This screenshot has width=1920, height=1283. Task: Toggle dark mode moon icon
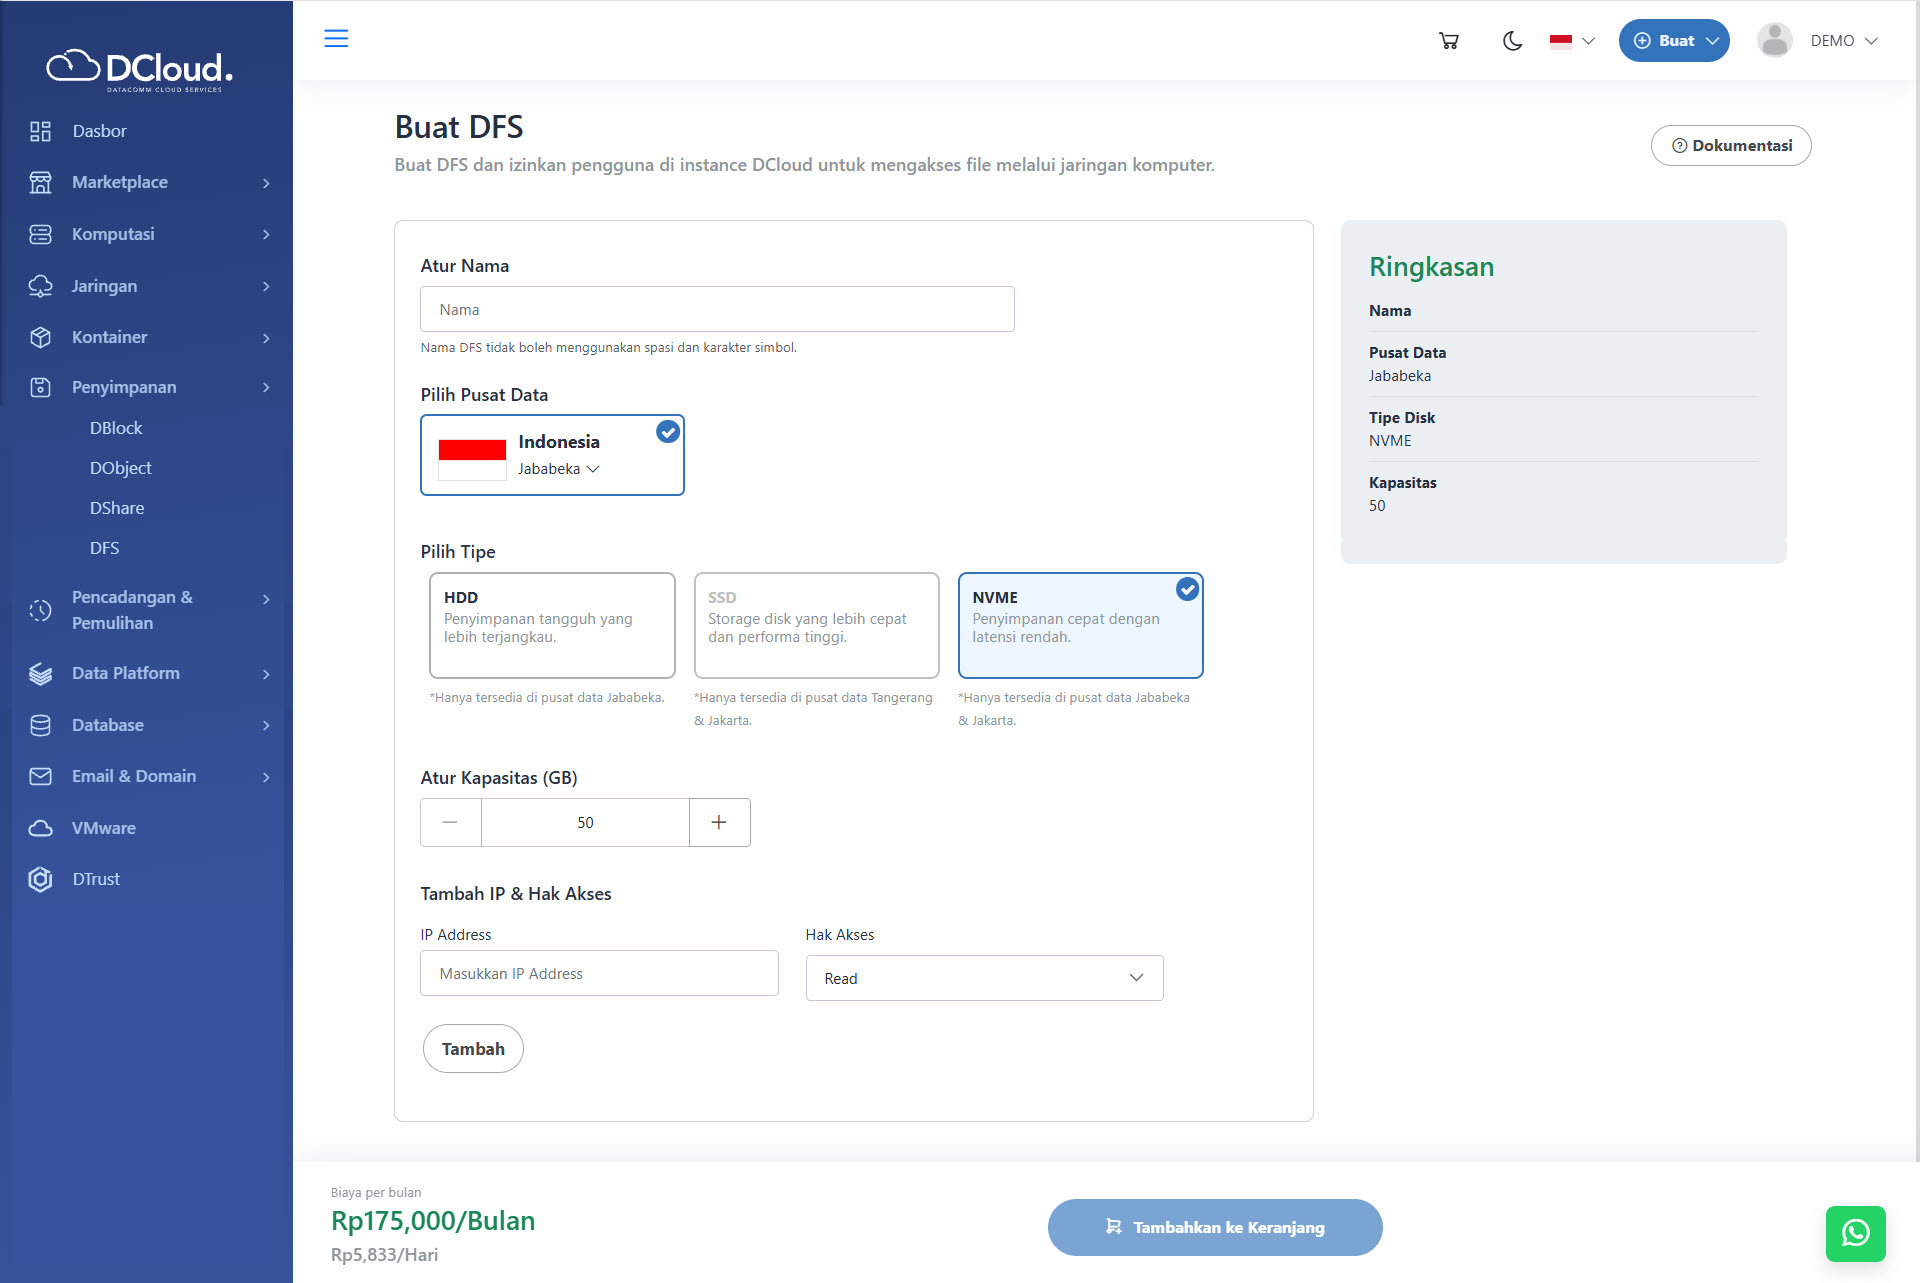[x=1512, y=41]
